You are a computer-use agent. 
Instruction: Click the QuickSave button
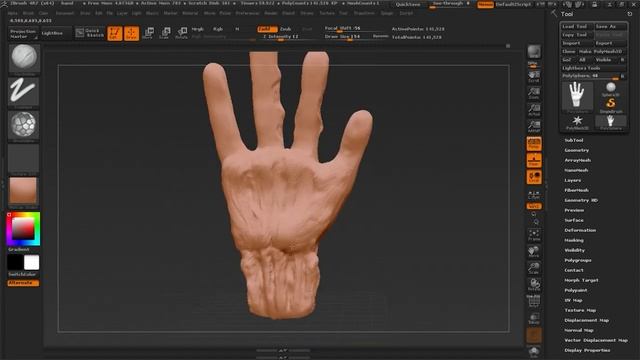(408, 4)
